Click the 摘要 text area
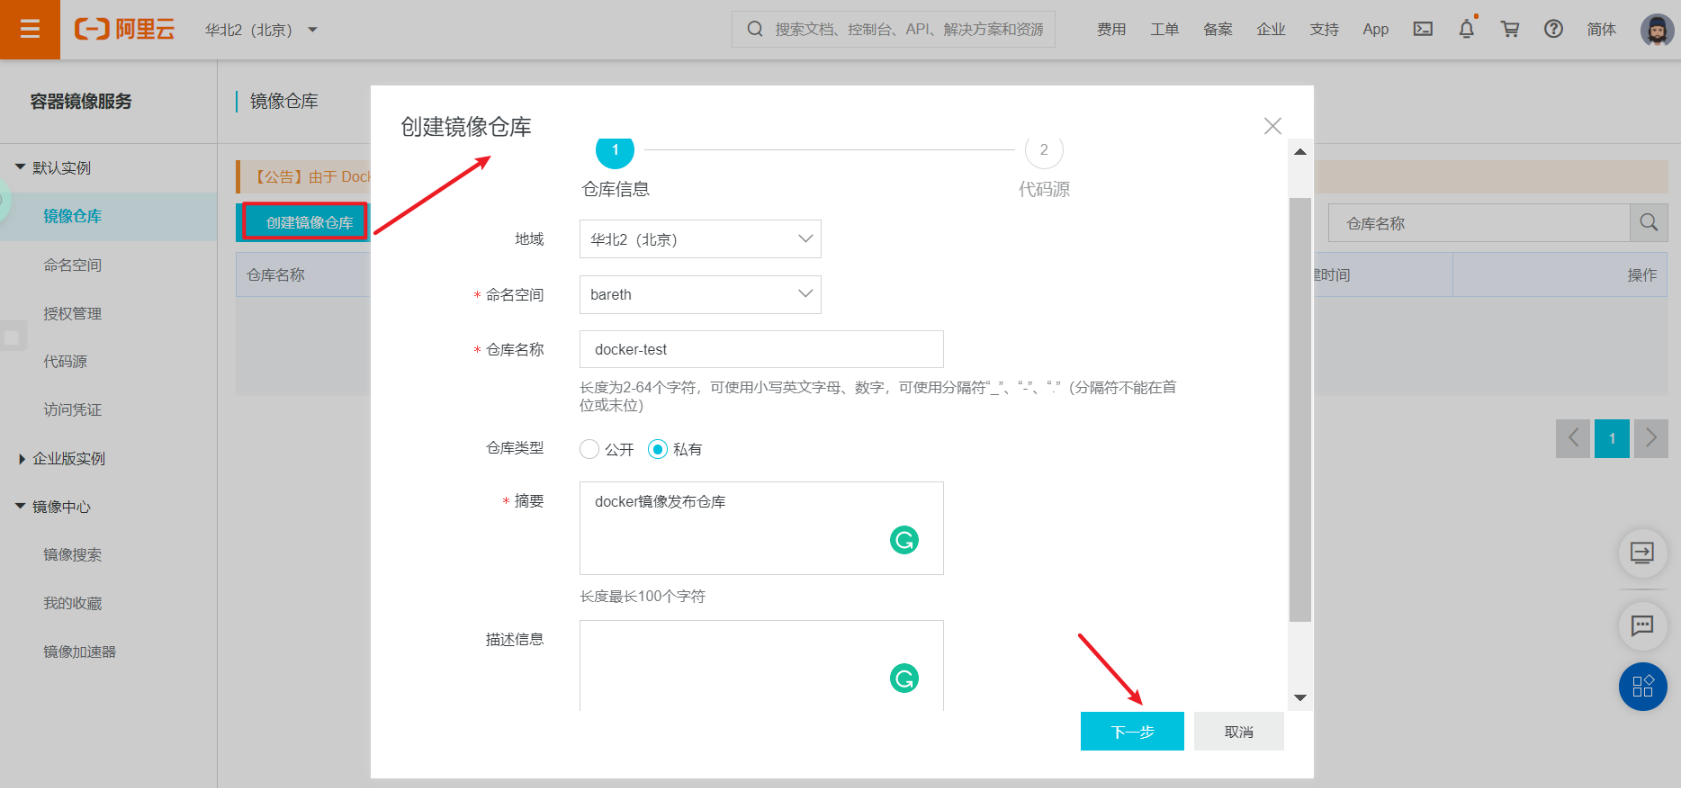1681x788 pixels. [761, 528]
